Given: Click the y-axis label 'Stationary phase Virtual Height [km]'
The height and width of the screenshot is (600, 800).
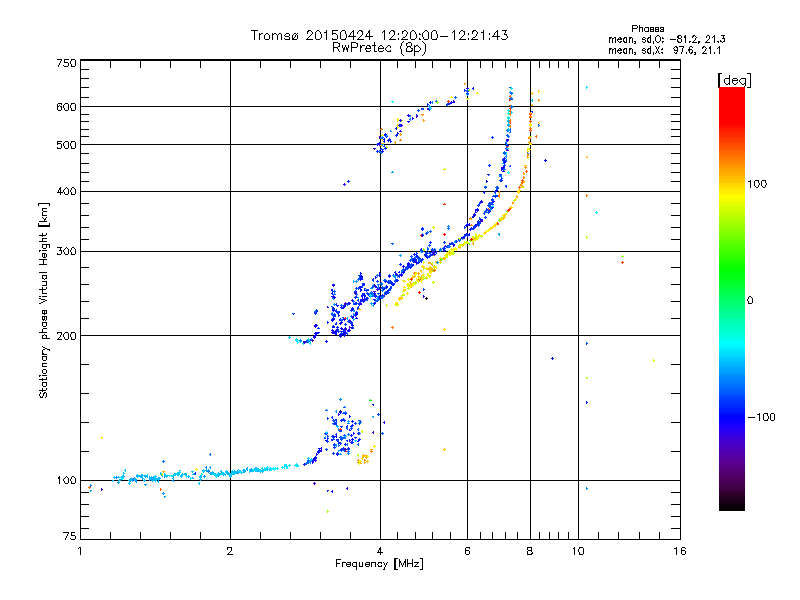Looking at the screenshot, I should pos(43,300).
